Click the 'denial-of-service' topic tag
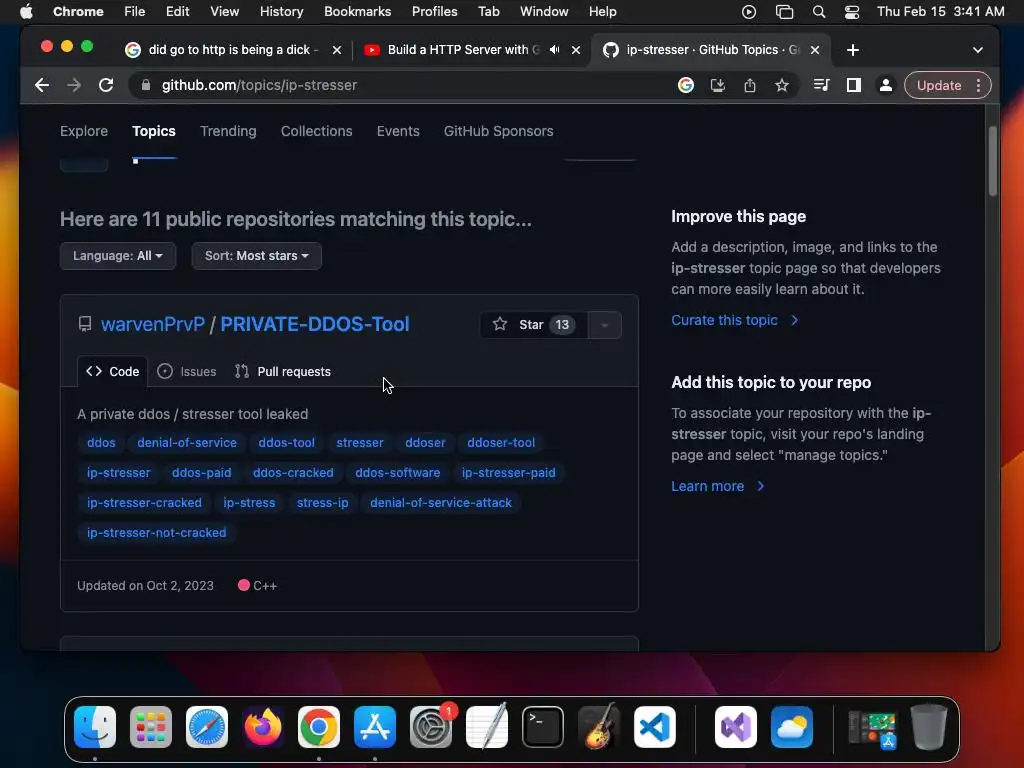The width and height of the screenshot is (1024, 768). coord(187,443)
